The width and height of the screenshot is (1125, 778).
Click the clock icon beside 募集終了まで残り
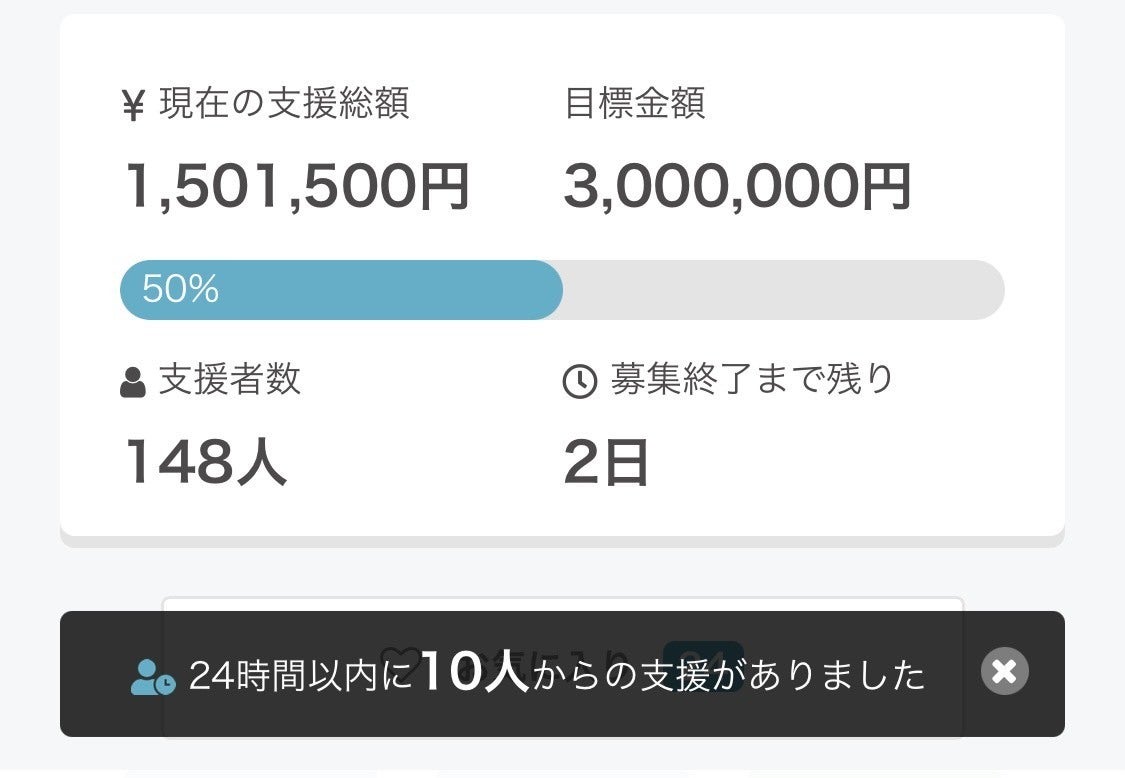tap(580, 382)
